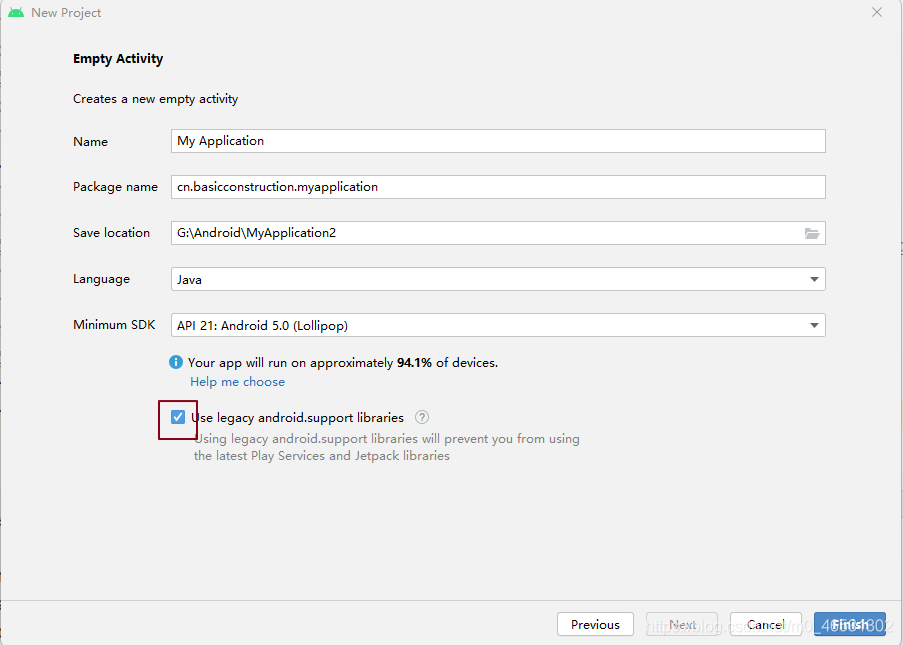Open the Help me choose link
The width and height of the screenshot is (903, 645).
[237, 382]
